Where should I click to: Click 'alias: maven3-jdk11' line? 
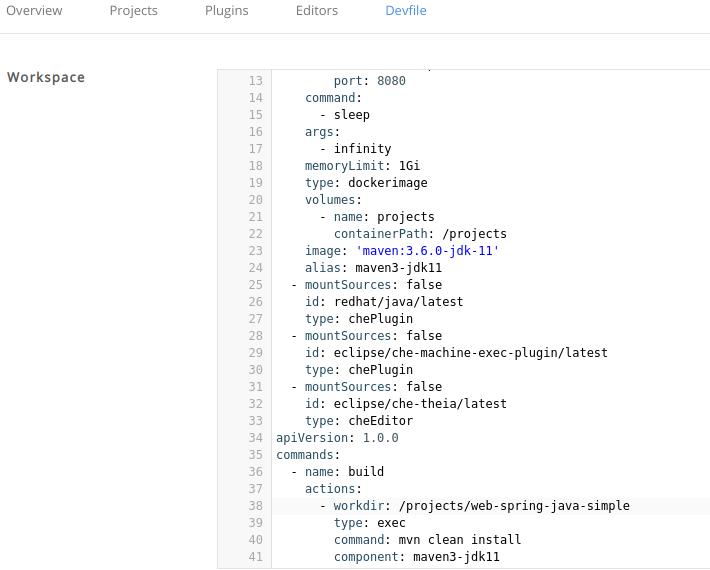click(x=359, y=268)
